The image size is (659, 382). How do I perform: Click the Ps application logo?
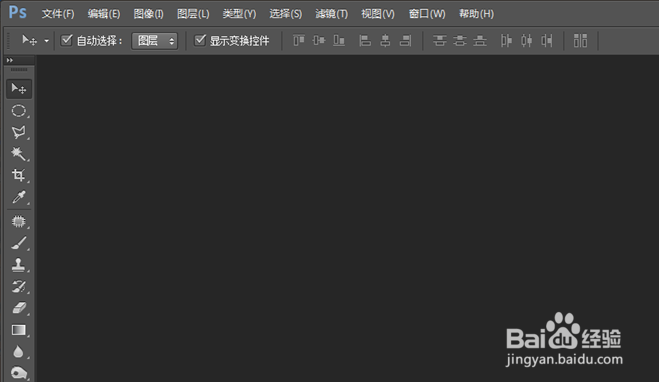pyautogui.click(x=18, y=13)
